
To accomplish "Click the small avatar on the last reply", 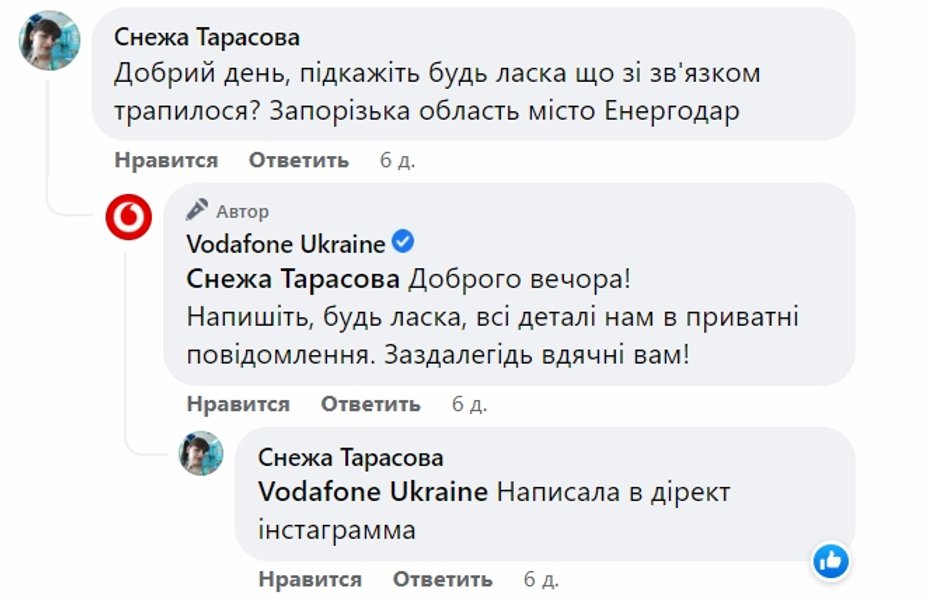I will 200,453.
